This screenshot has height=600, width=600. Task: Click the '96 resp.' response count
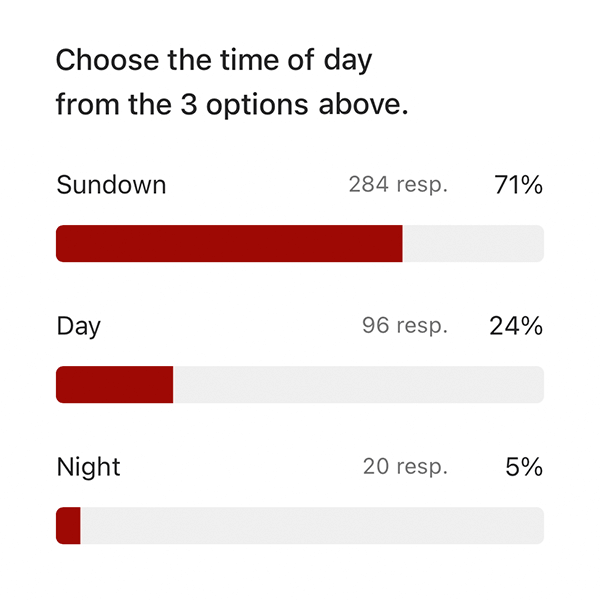click(405, 326)
